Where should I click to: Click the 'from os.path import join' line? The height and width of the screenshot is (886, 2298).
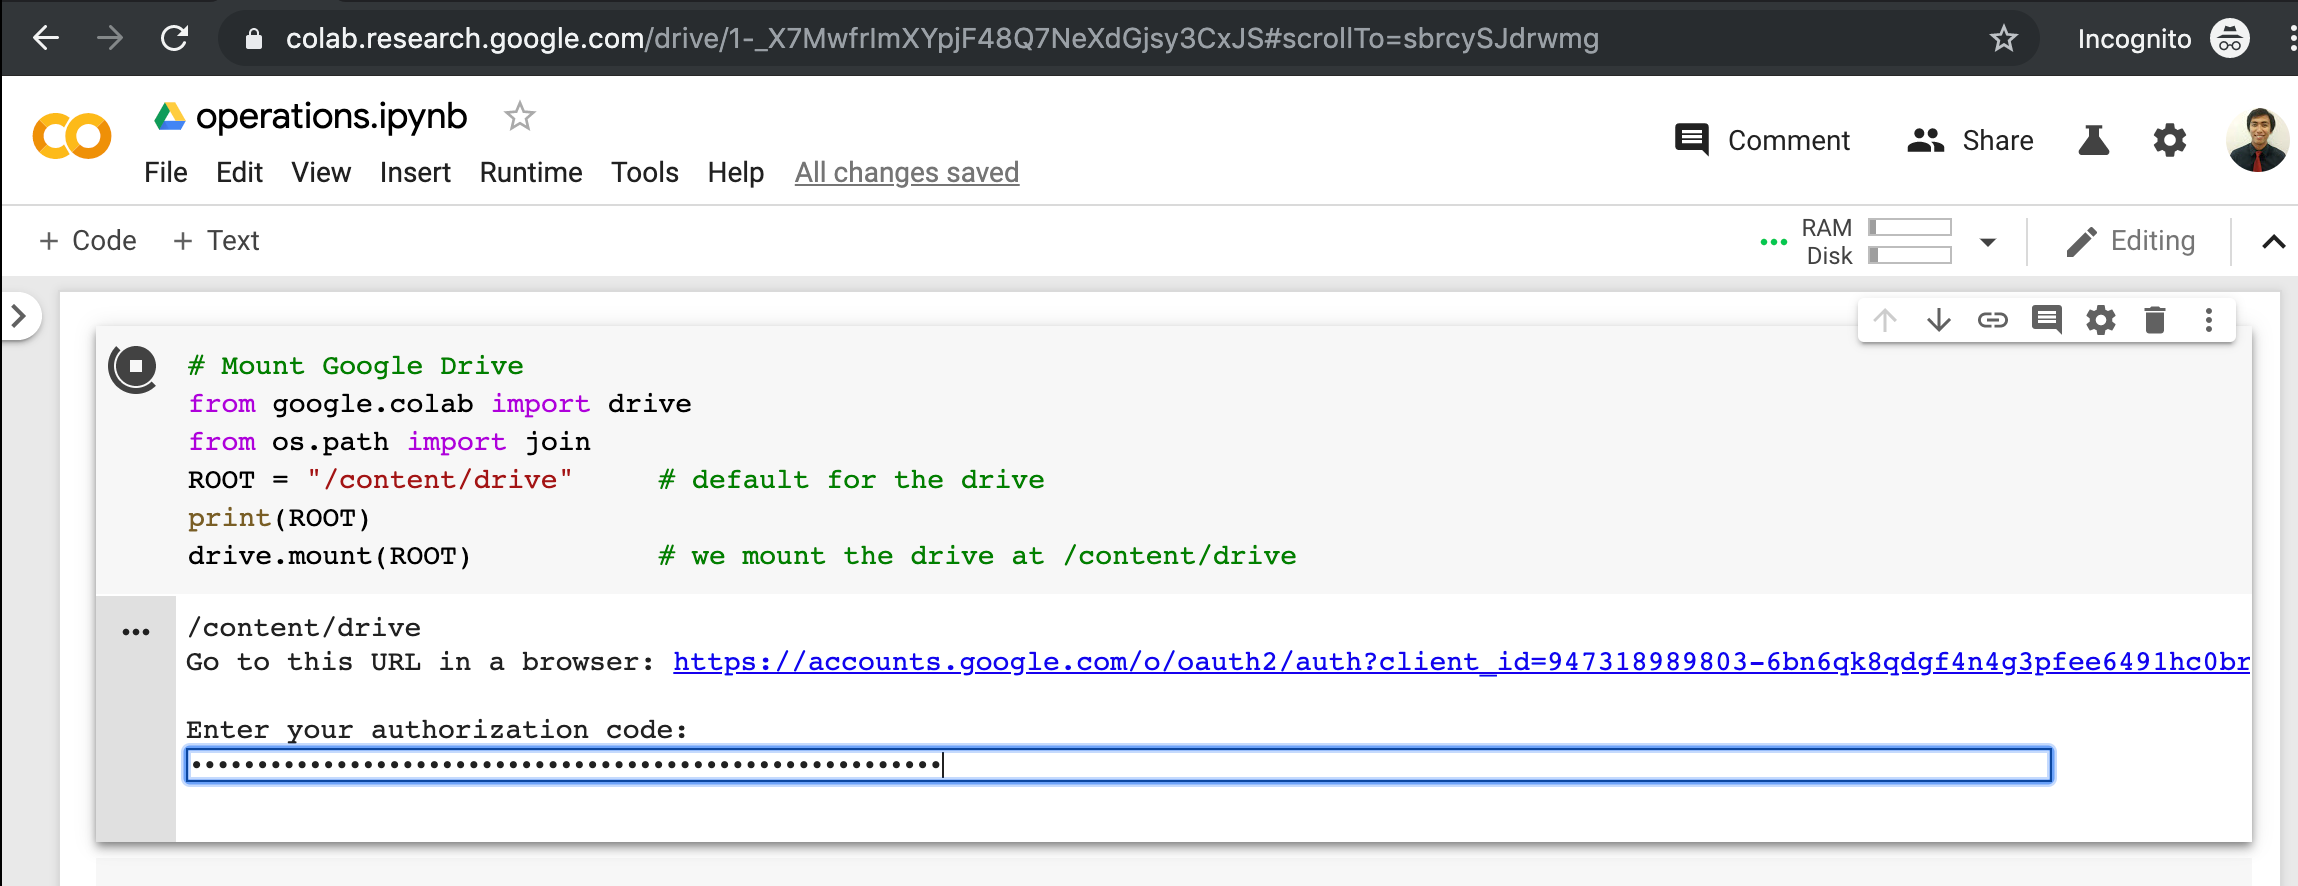click(389, 442)
